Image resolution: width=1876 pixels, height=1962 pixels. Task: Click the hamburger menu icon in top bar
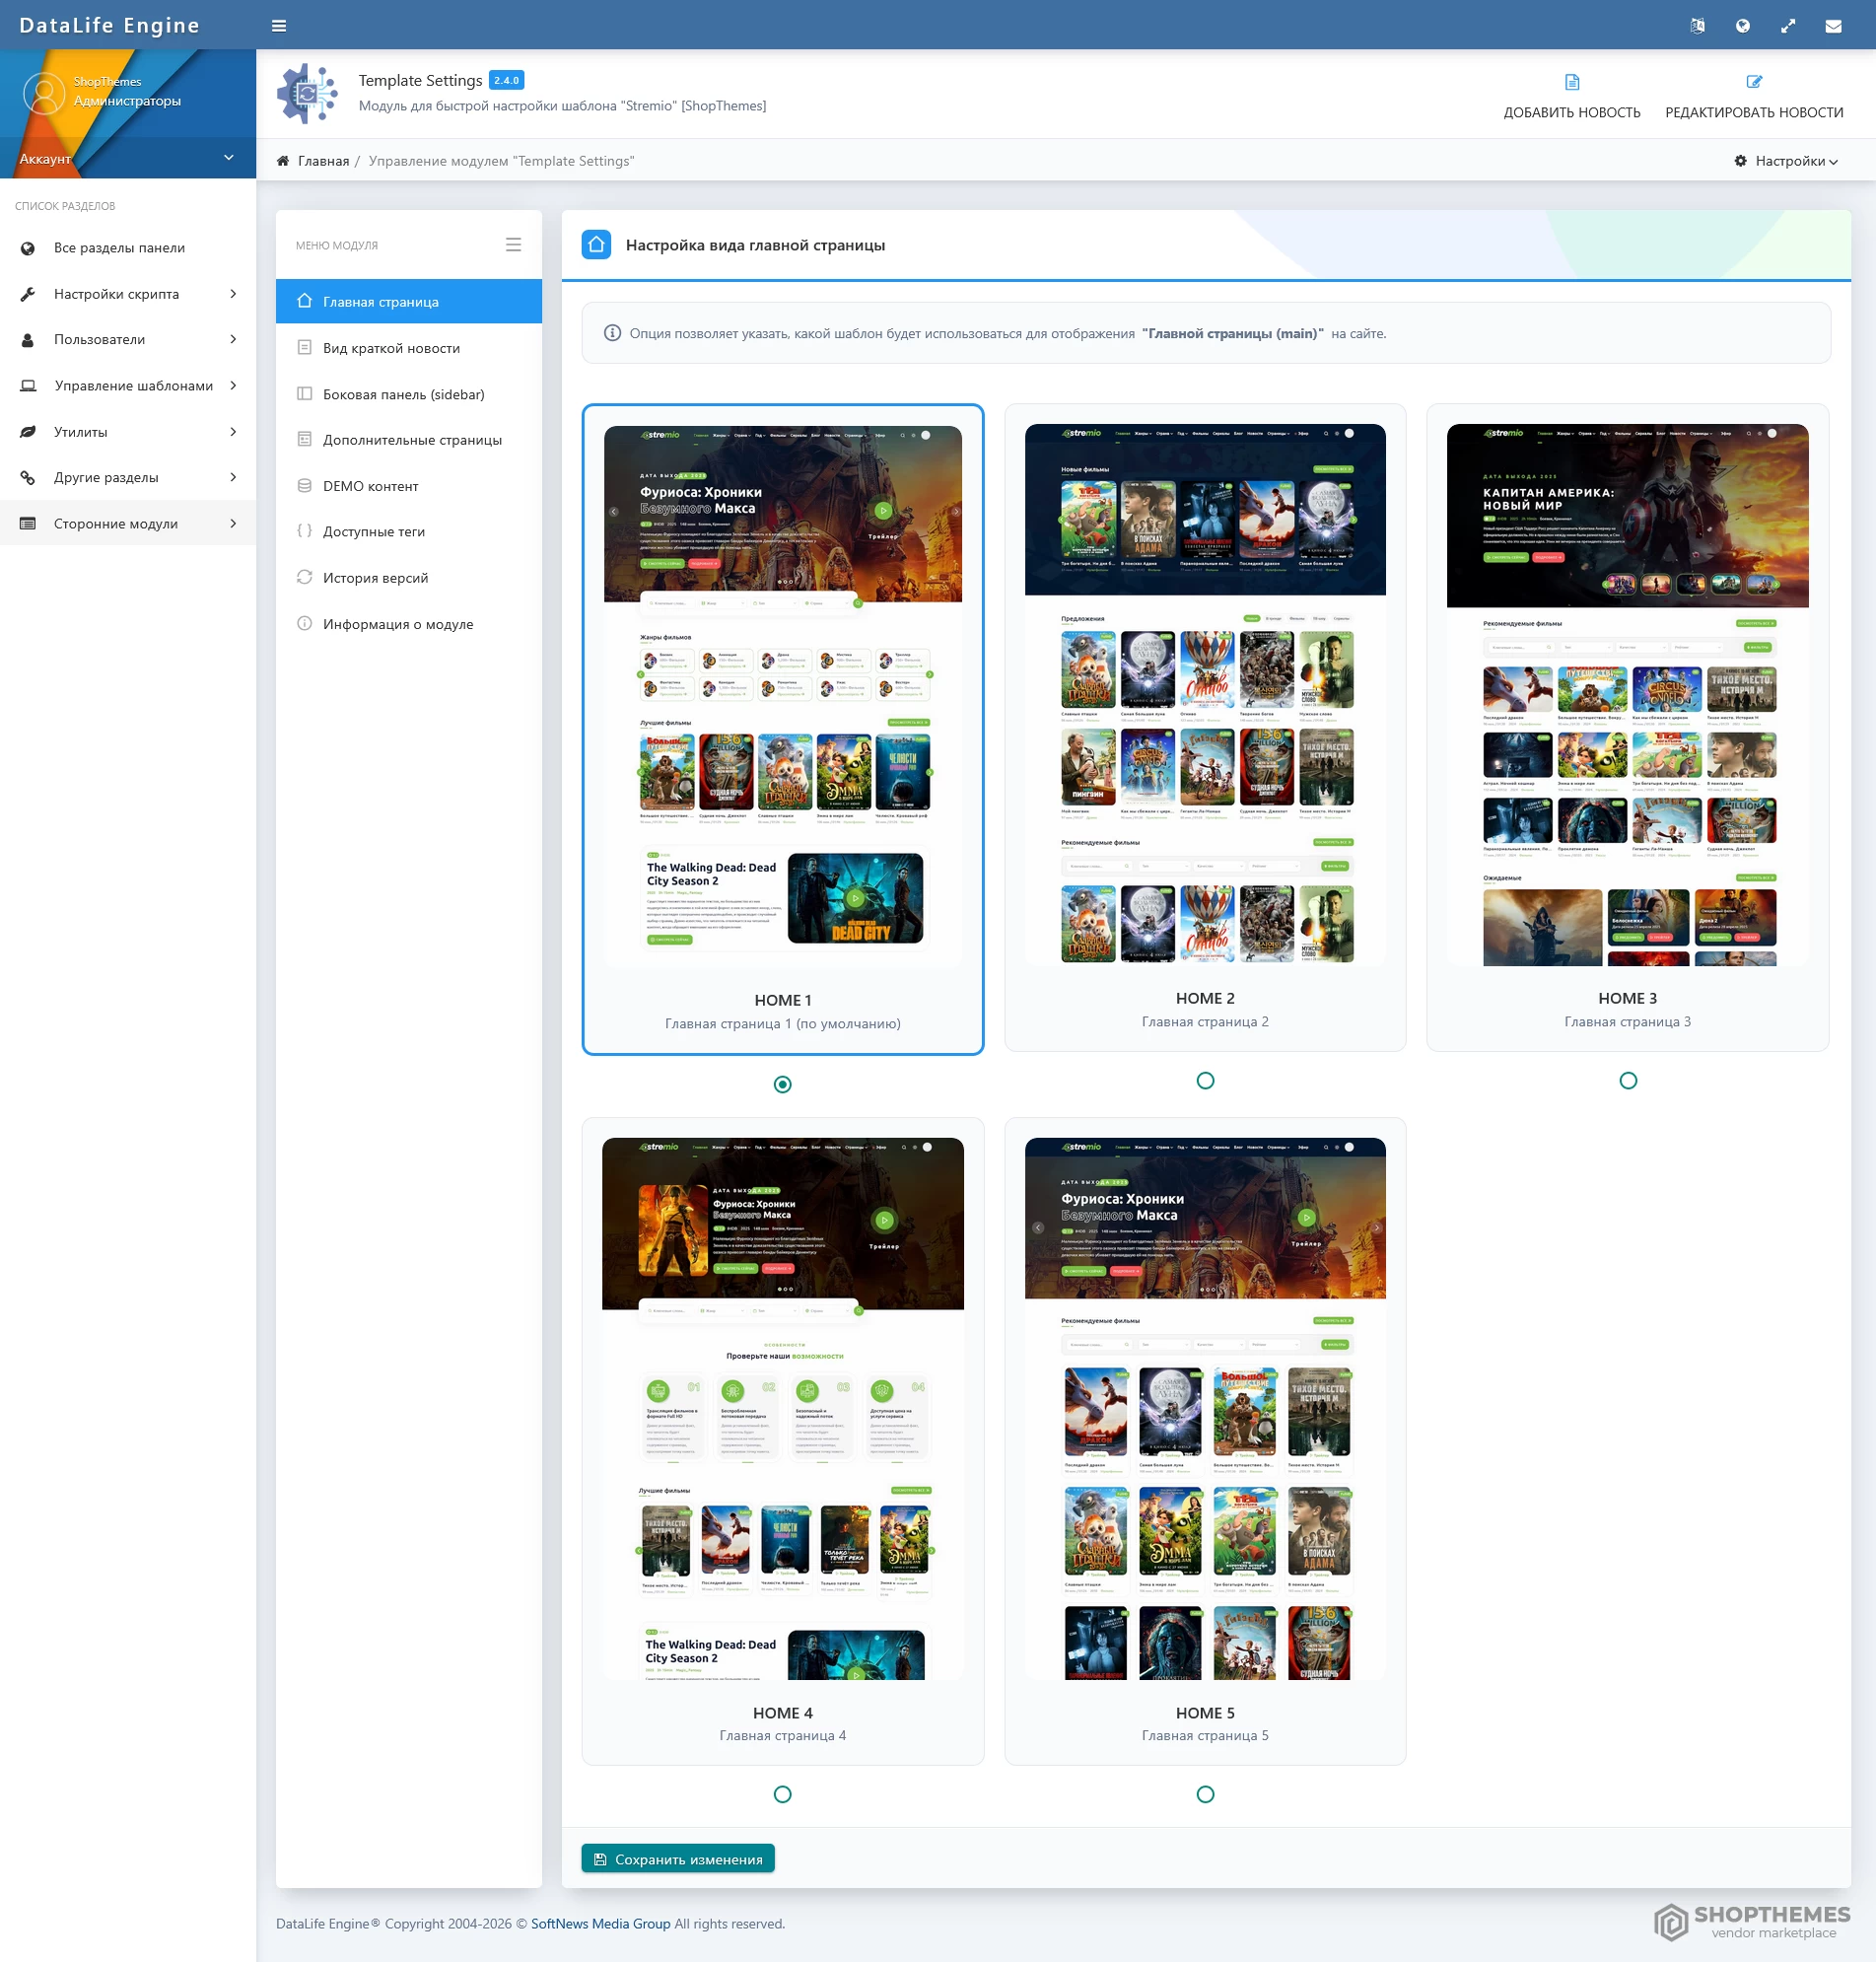tap(279, 26)
